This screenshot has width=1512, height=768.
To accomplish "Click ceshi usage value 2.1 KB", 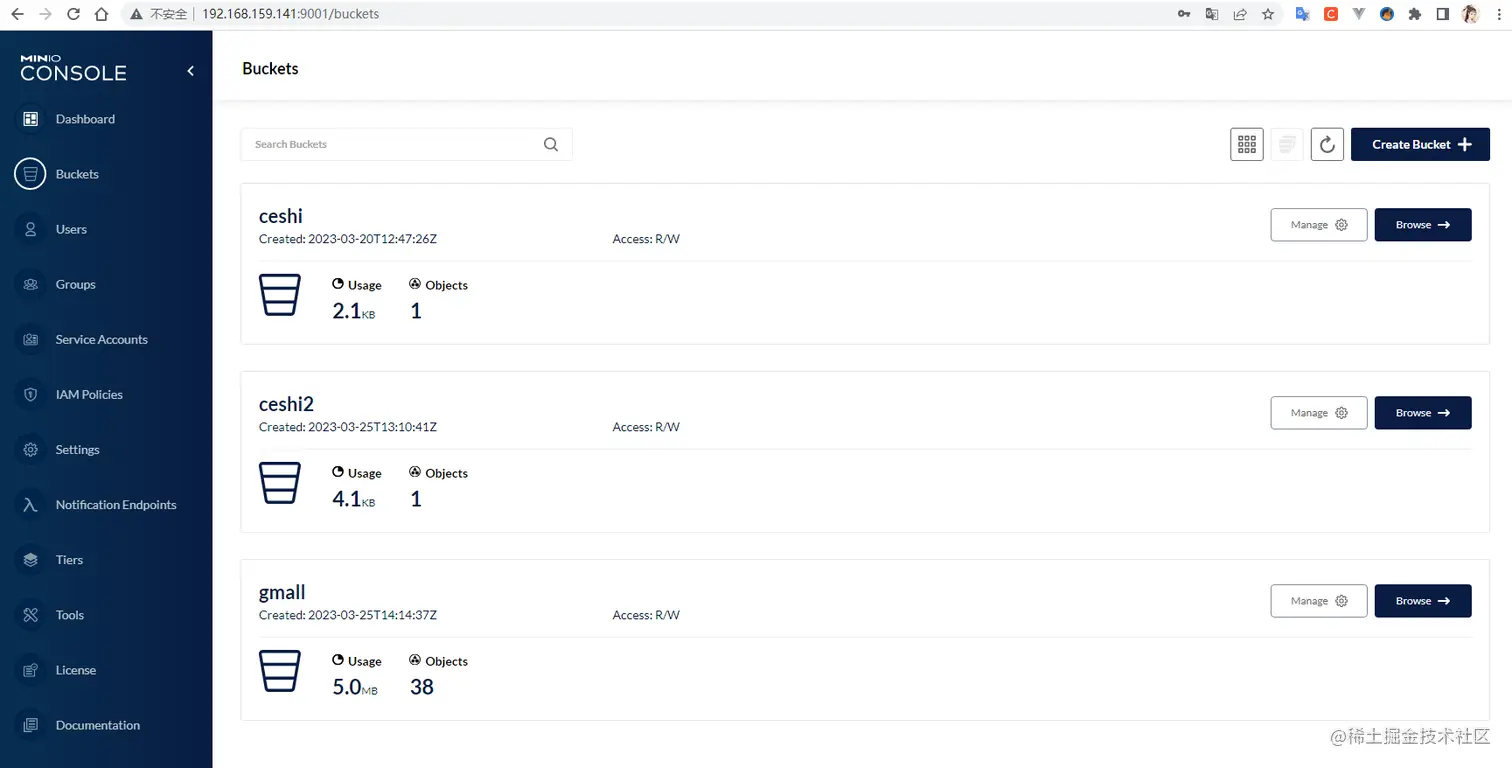I will pos(353,311).
